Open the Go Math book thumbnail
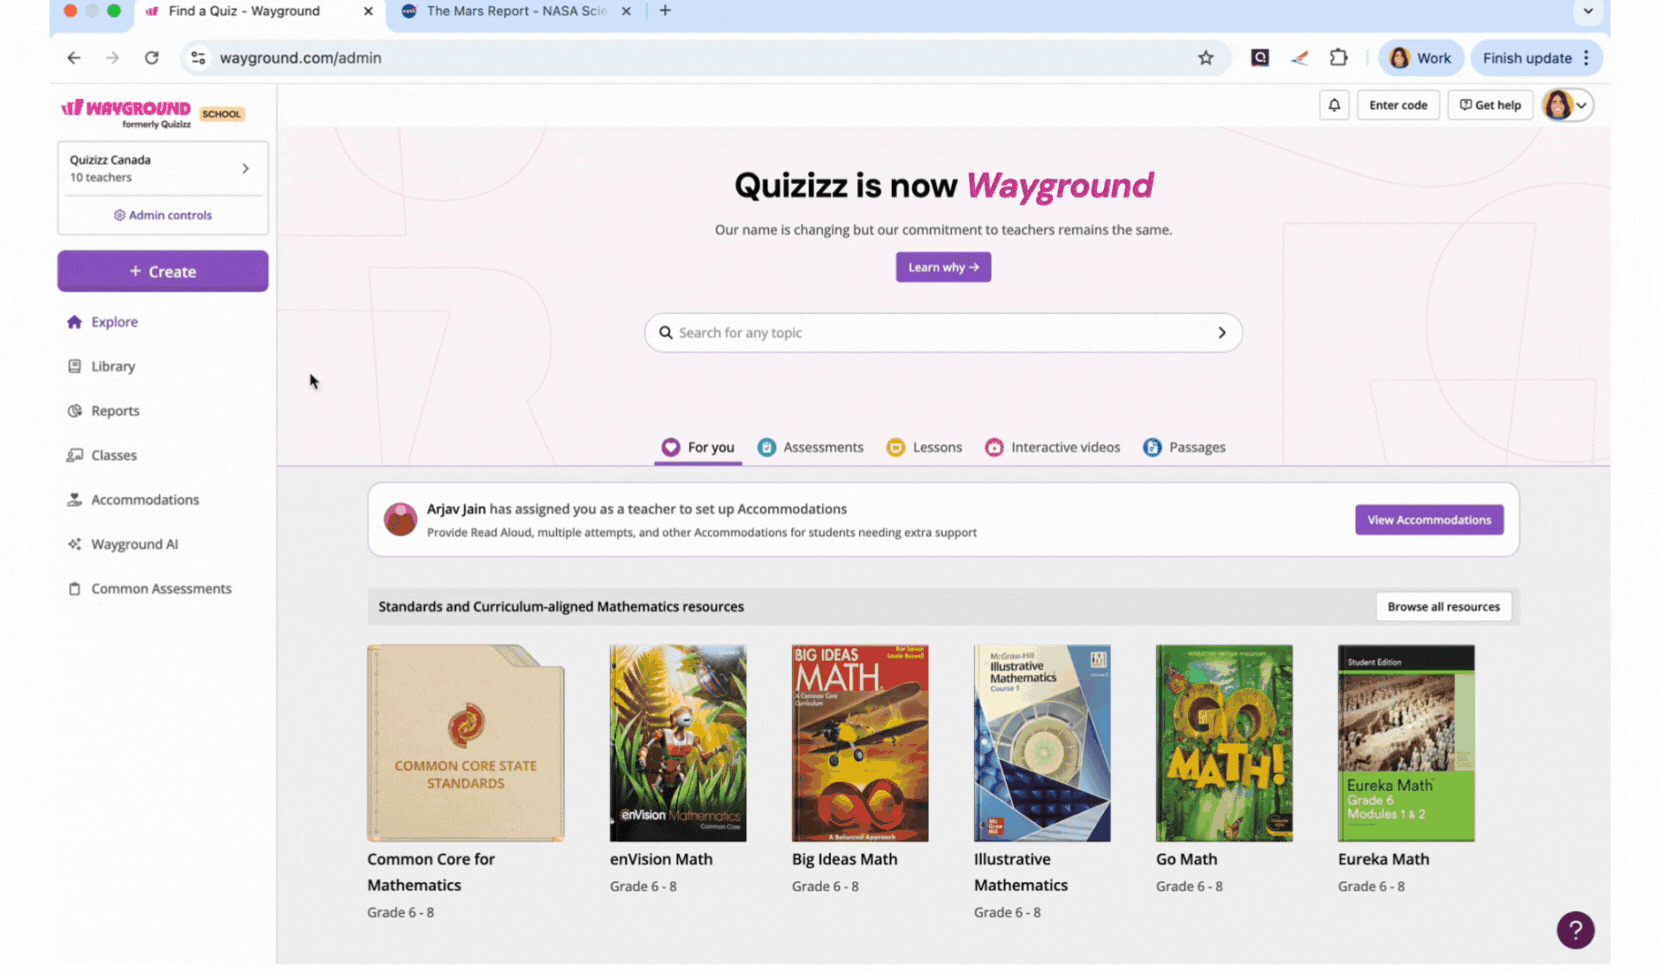This screenshot has height=975, width=1660. [1224, 743]
